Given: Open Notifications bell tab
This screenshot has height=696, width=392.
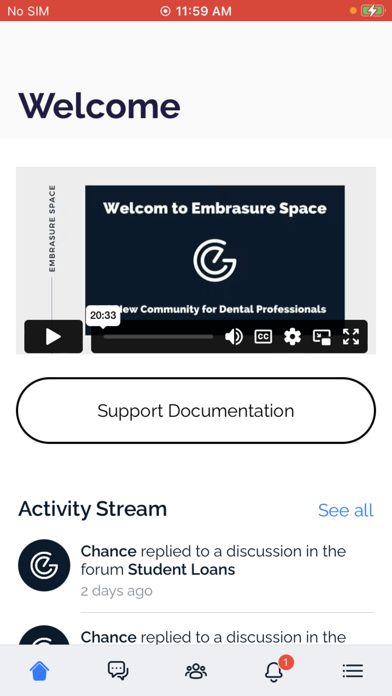Looking at the screenshot, I should tap(274, 671).
